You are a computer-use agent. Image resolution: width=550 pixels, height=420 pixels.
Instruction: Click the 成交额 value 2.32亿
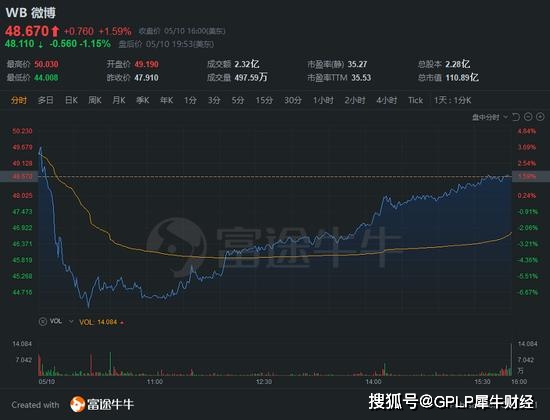click(x=247, y=64)
